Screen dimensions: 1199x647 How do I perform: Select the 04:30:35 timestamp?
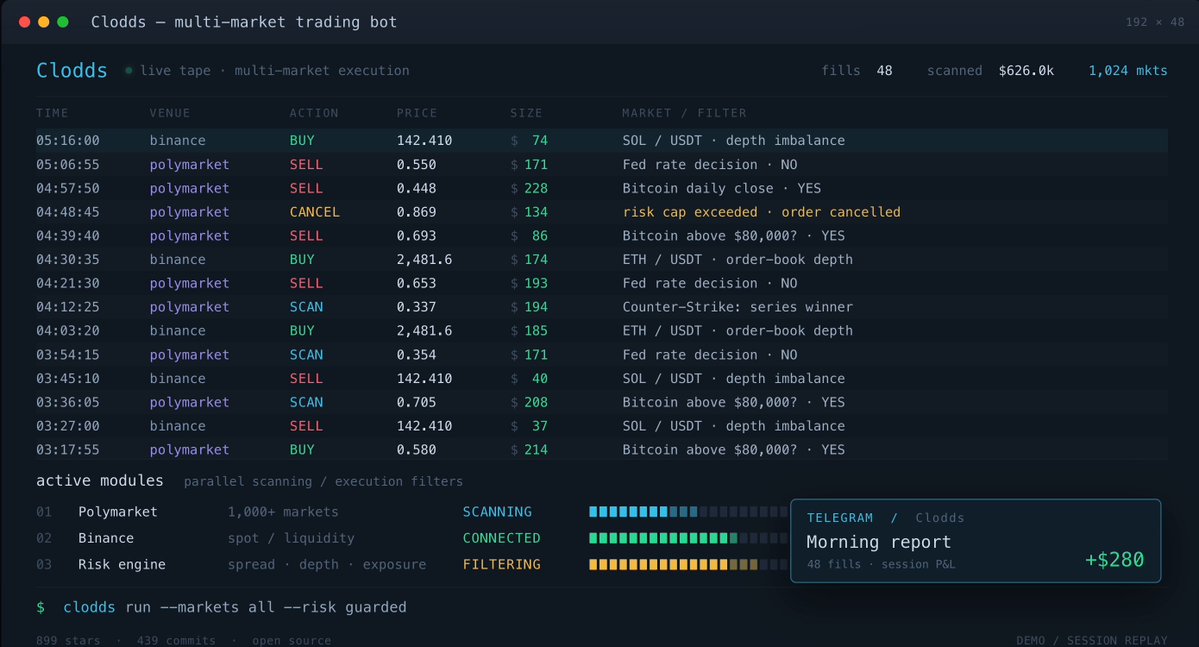(x=67, y=259)
